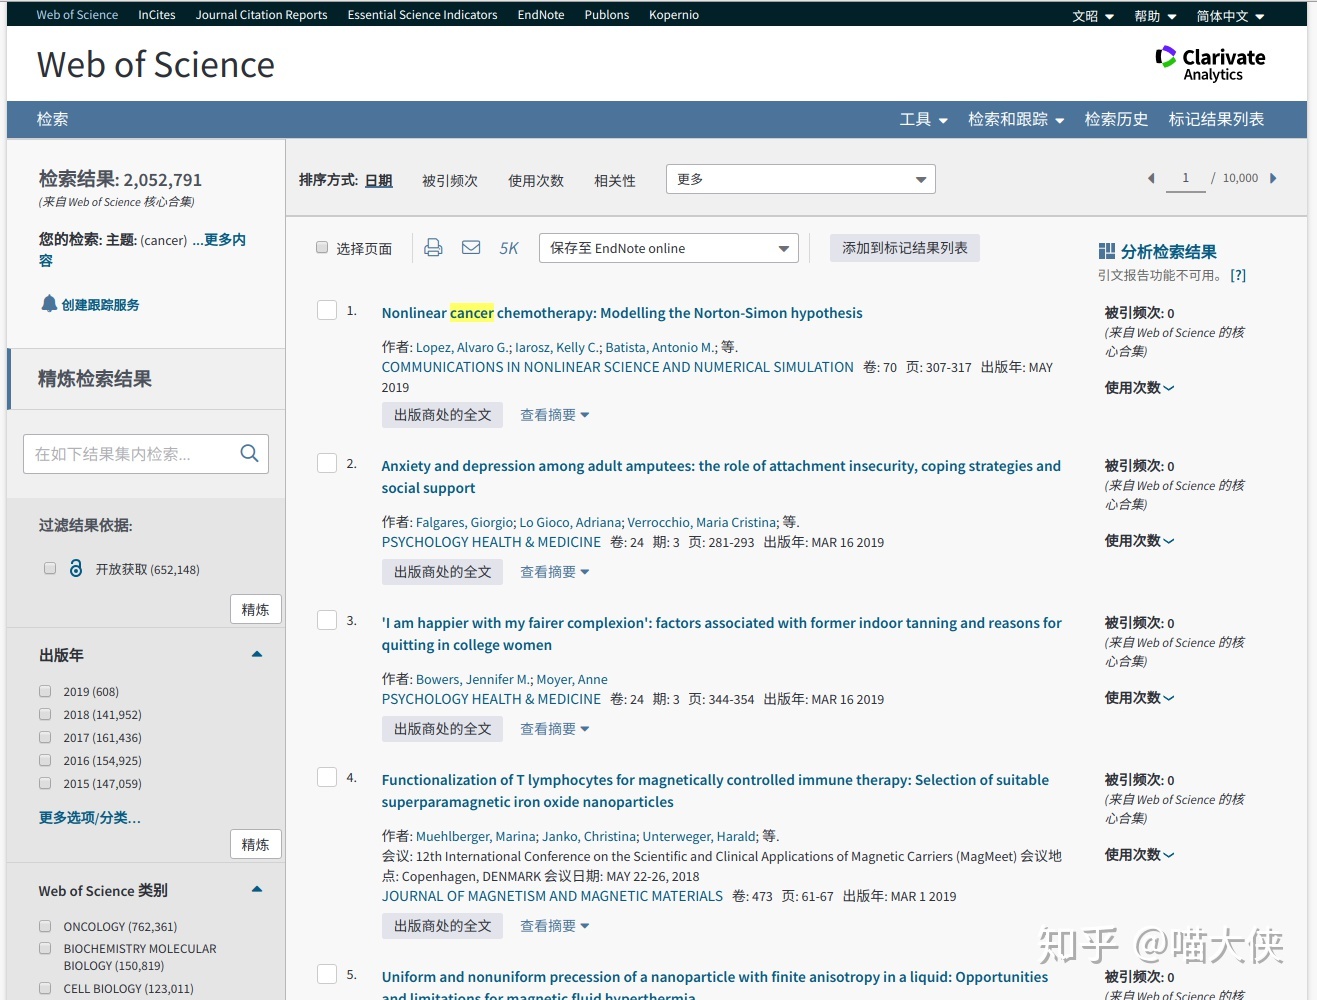Sort results by 使用次数
This screenshot has height=1000, width=1317.
coord(536,180)
